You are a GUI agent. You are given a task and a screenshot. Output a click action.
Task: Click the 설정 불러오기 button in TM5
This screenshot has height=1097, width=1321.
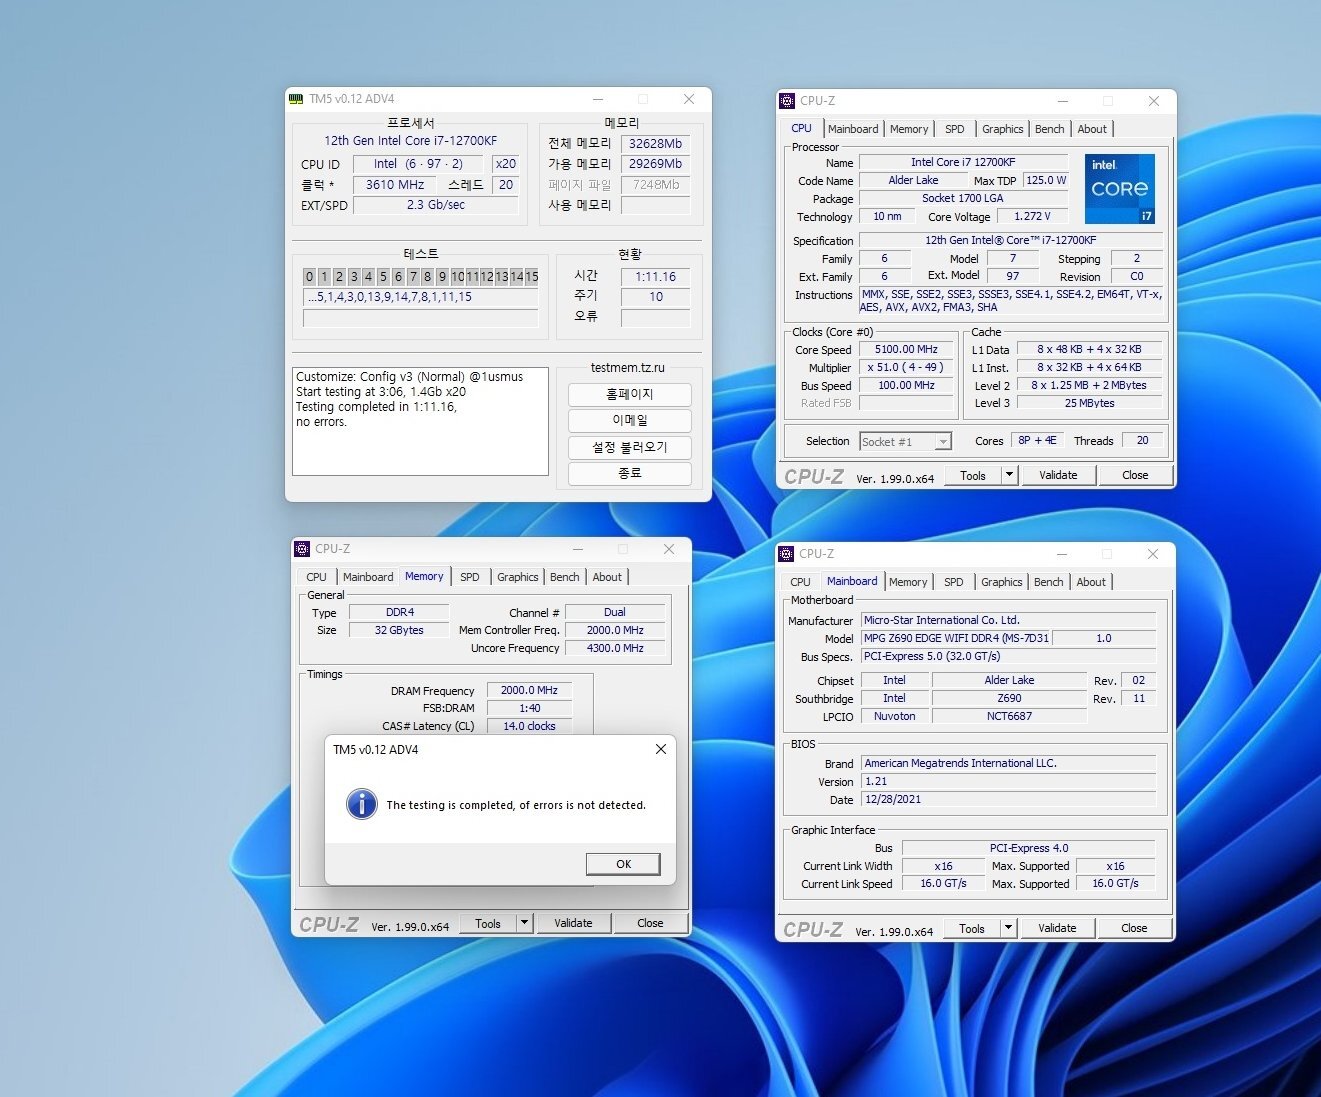click(x=630, y=447)
